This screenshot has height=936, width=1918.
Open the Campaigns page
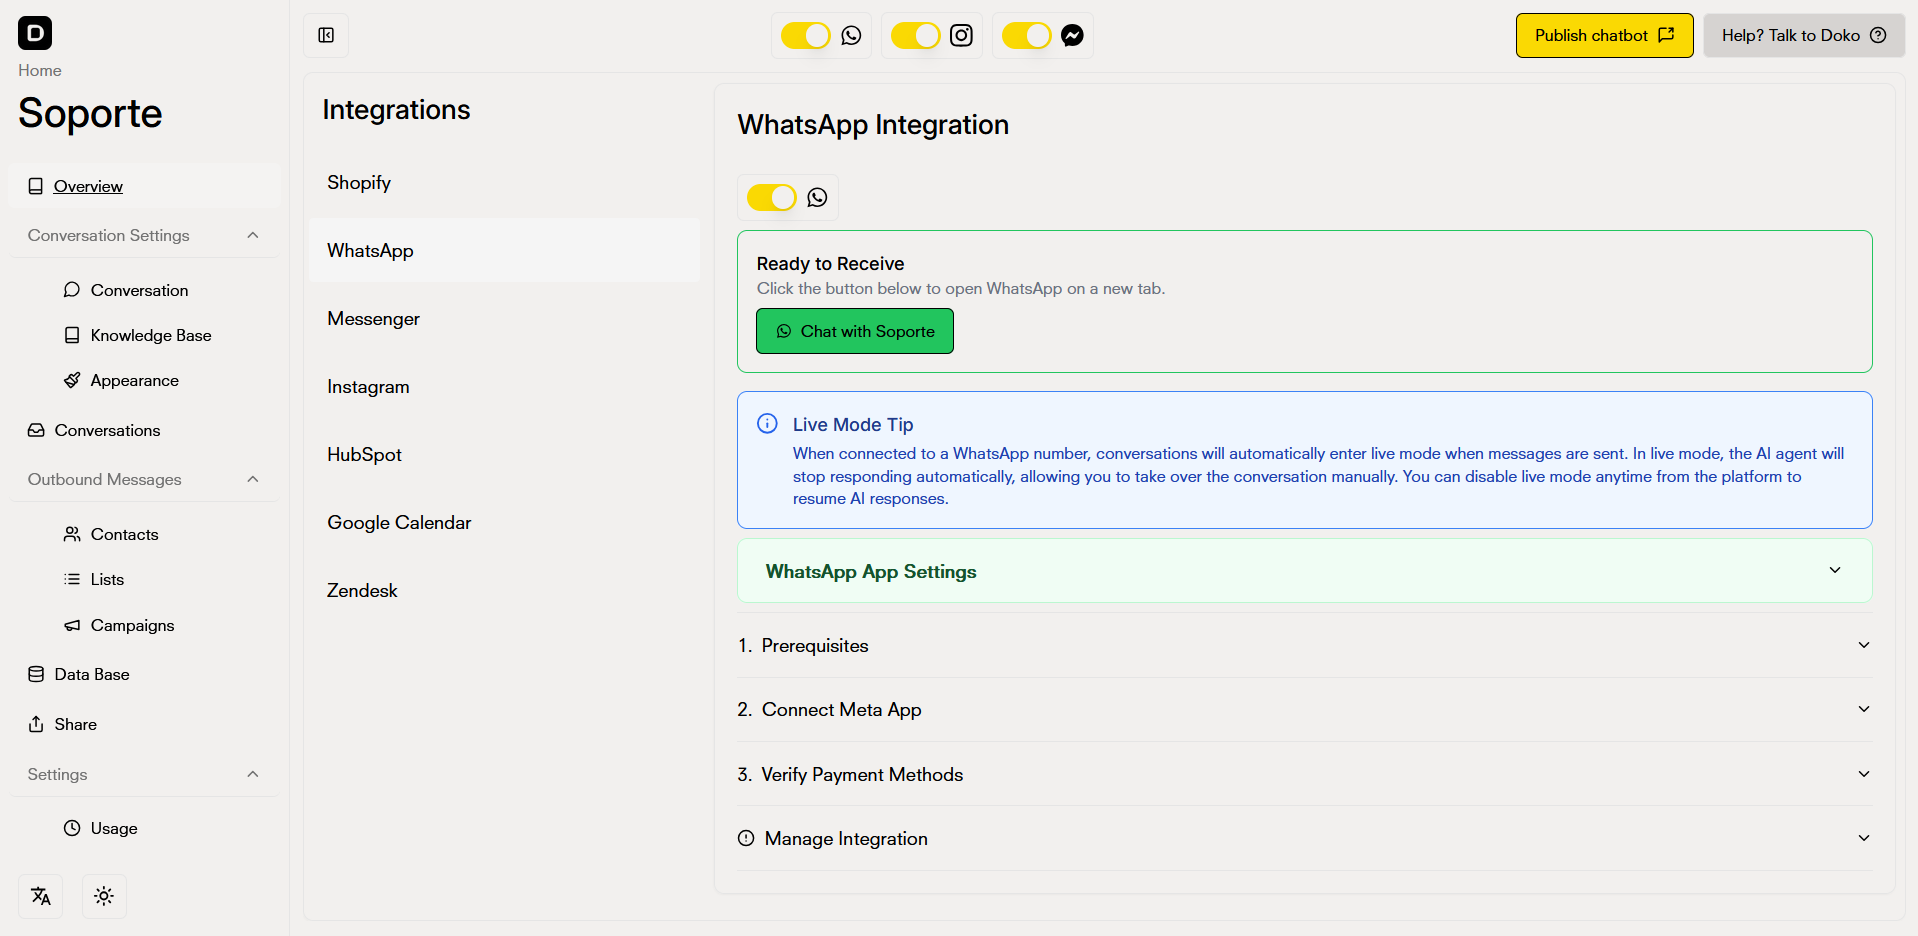coord(133,625)
